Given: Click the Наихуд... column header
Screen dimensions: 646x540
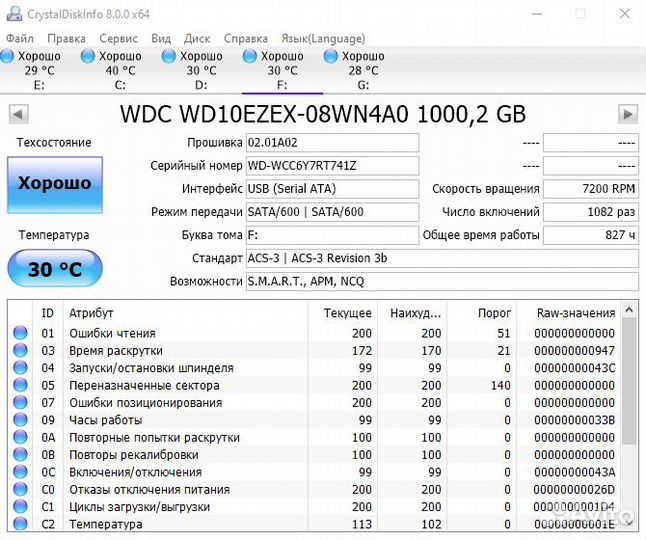Looking at the screenshot, I should coord(412,313).
